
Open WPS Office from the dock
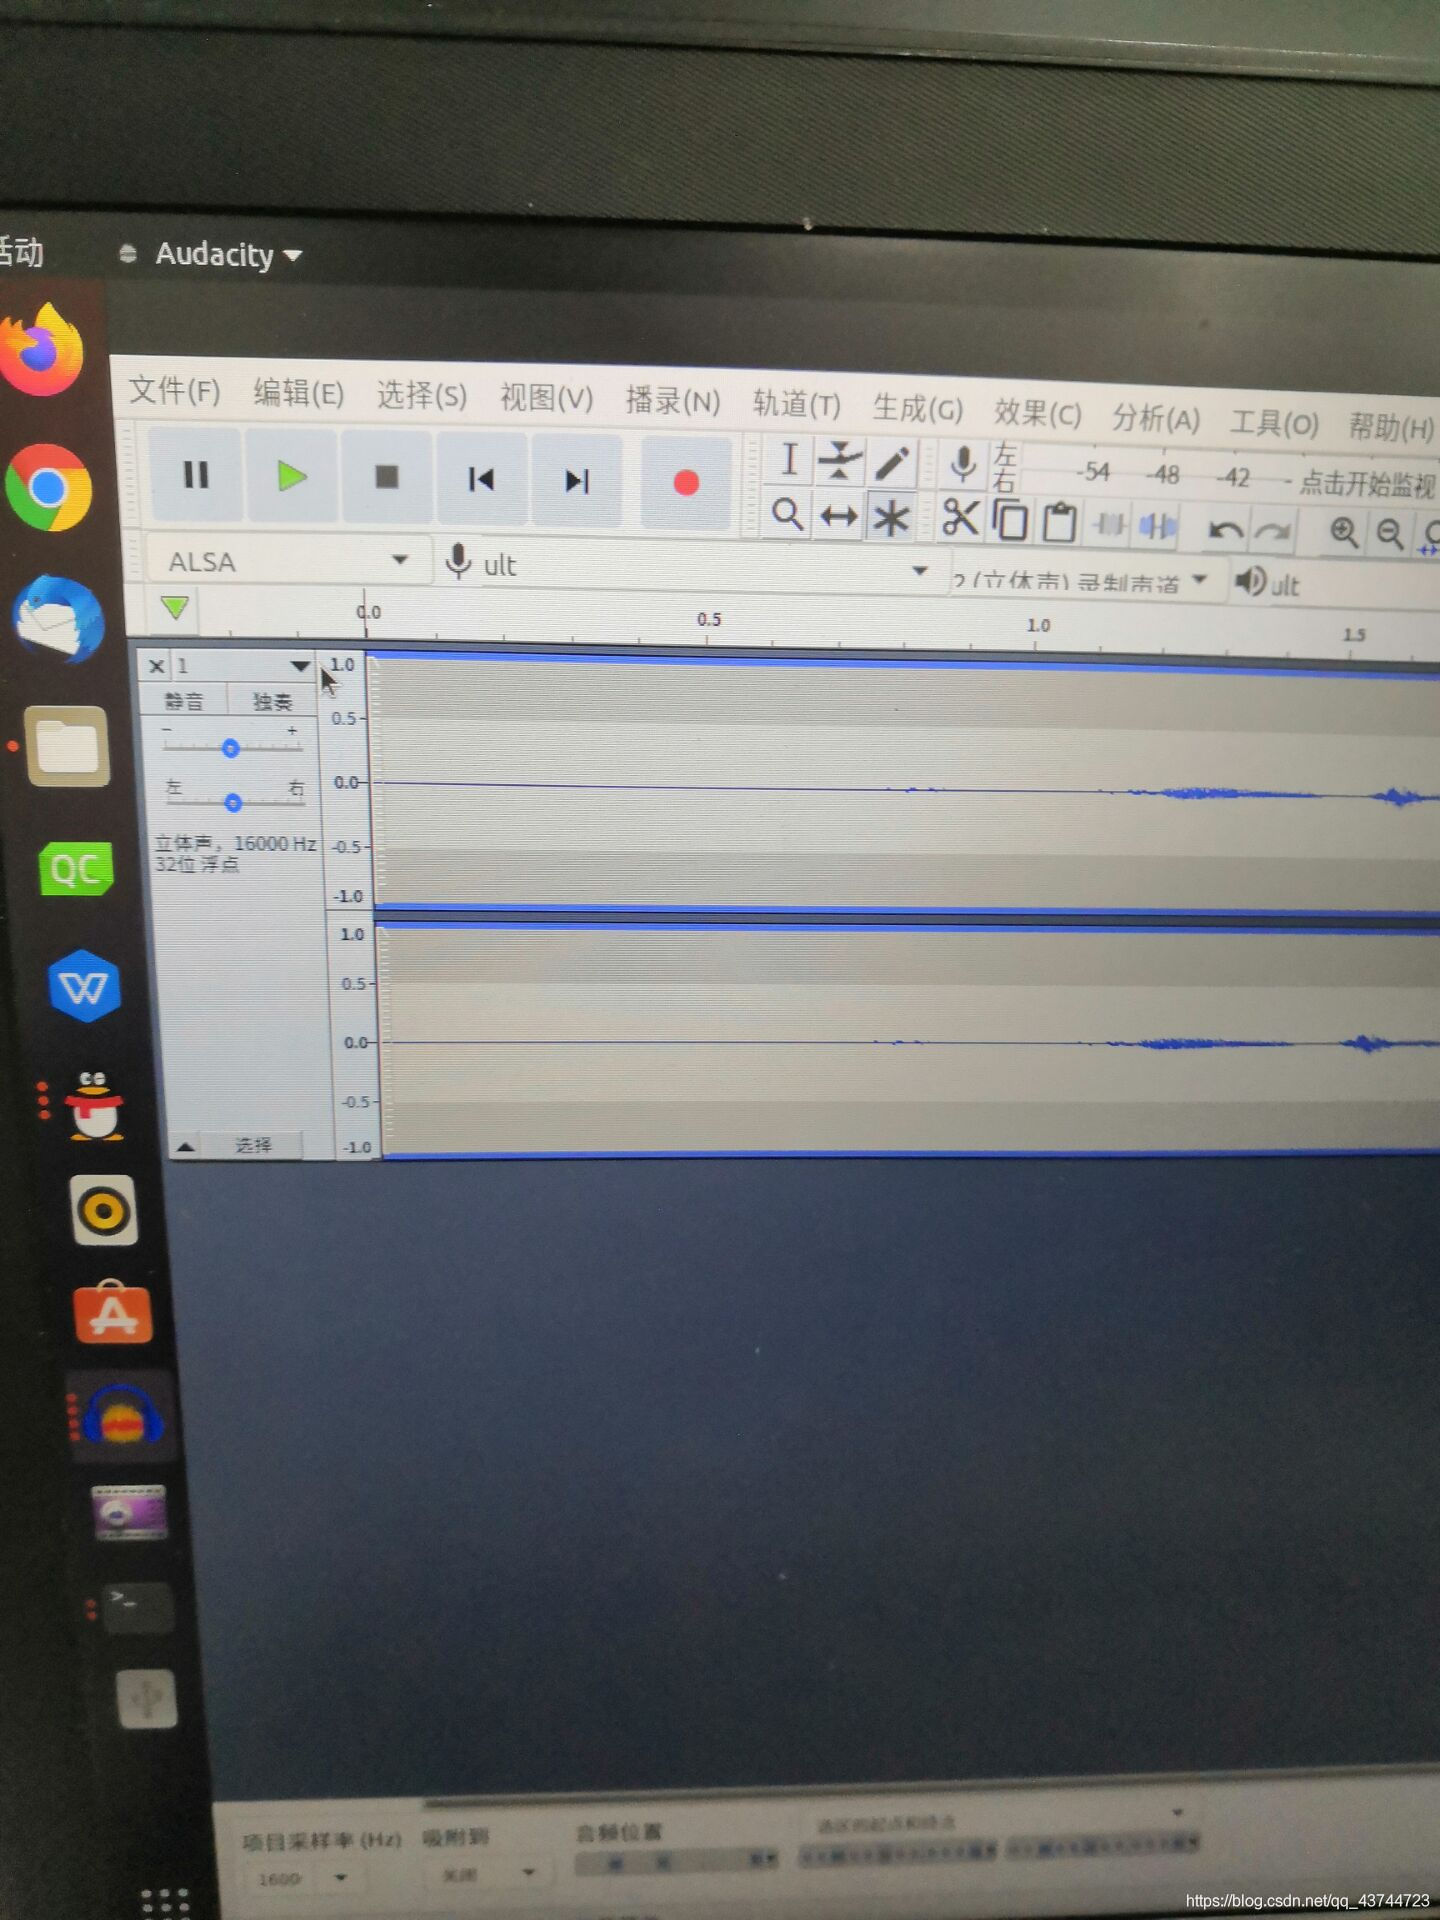[84, 986]
